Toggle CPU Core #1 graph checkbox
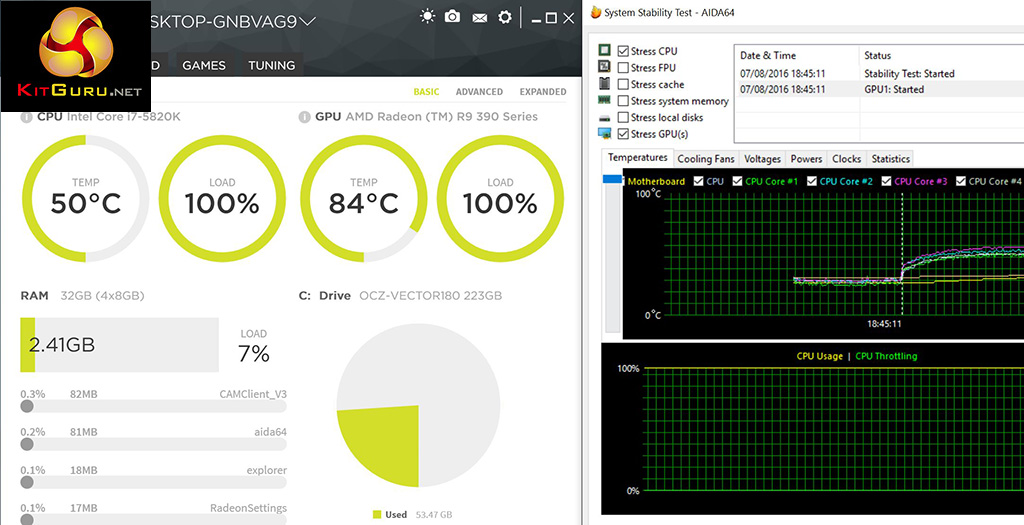 coord(737,181)
